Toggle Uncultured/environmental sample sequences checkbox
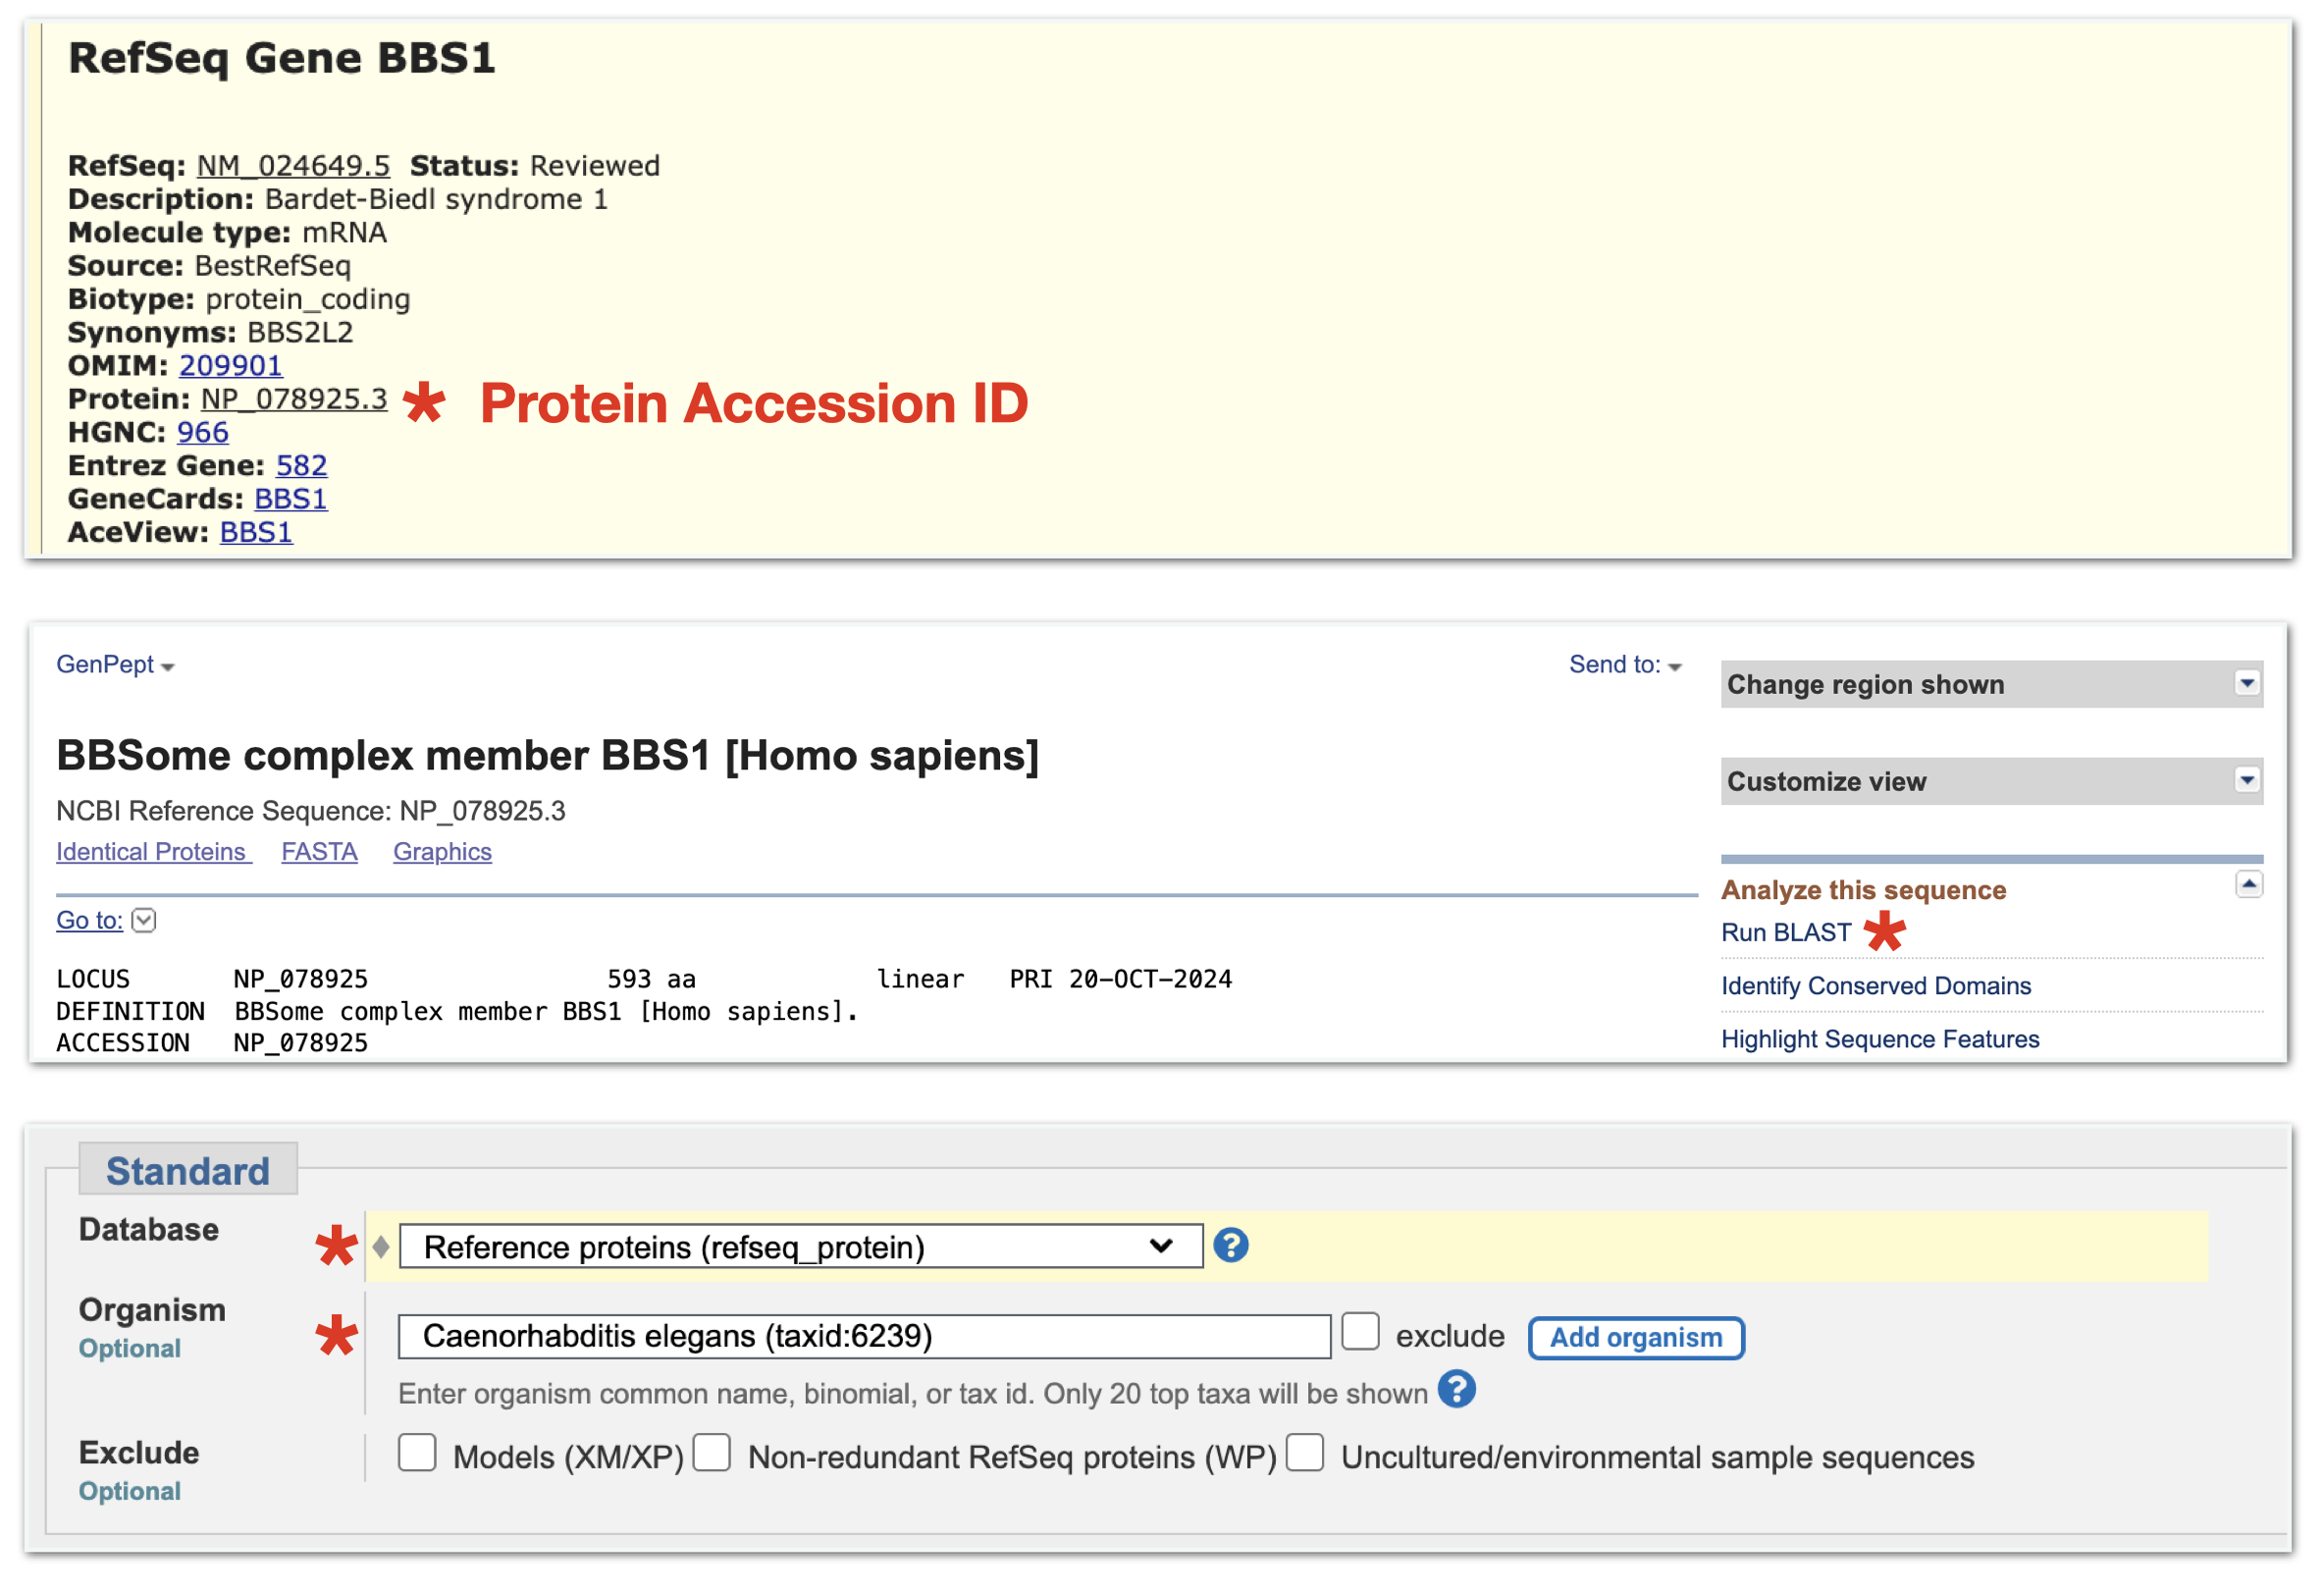The height and width of the screenshot is (1592, 2324). [1305, 1453]
